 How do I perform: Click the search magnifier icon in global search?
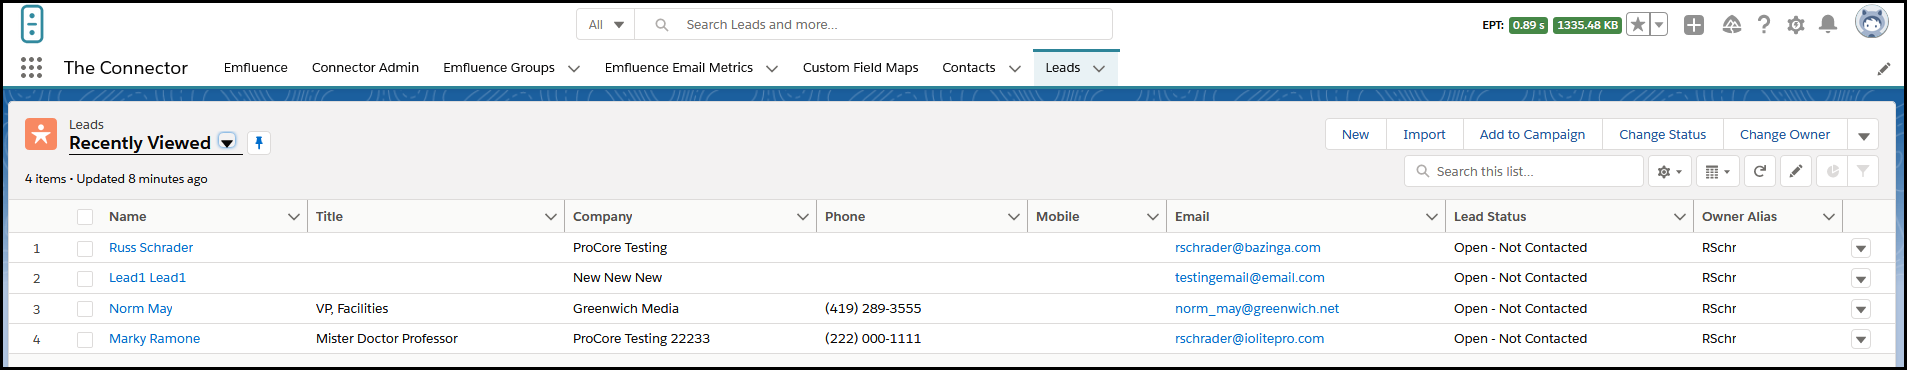tap(661, 25)
